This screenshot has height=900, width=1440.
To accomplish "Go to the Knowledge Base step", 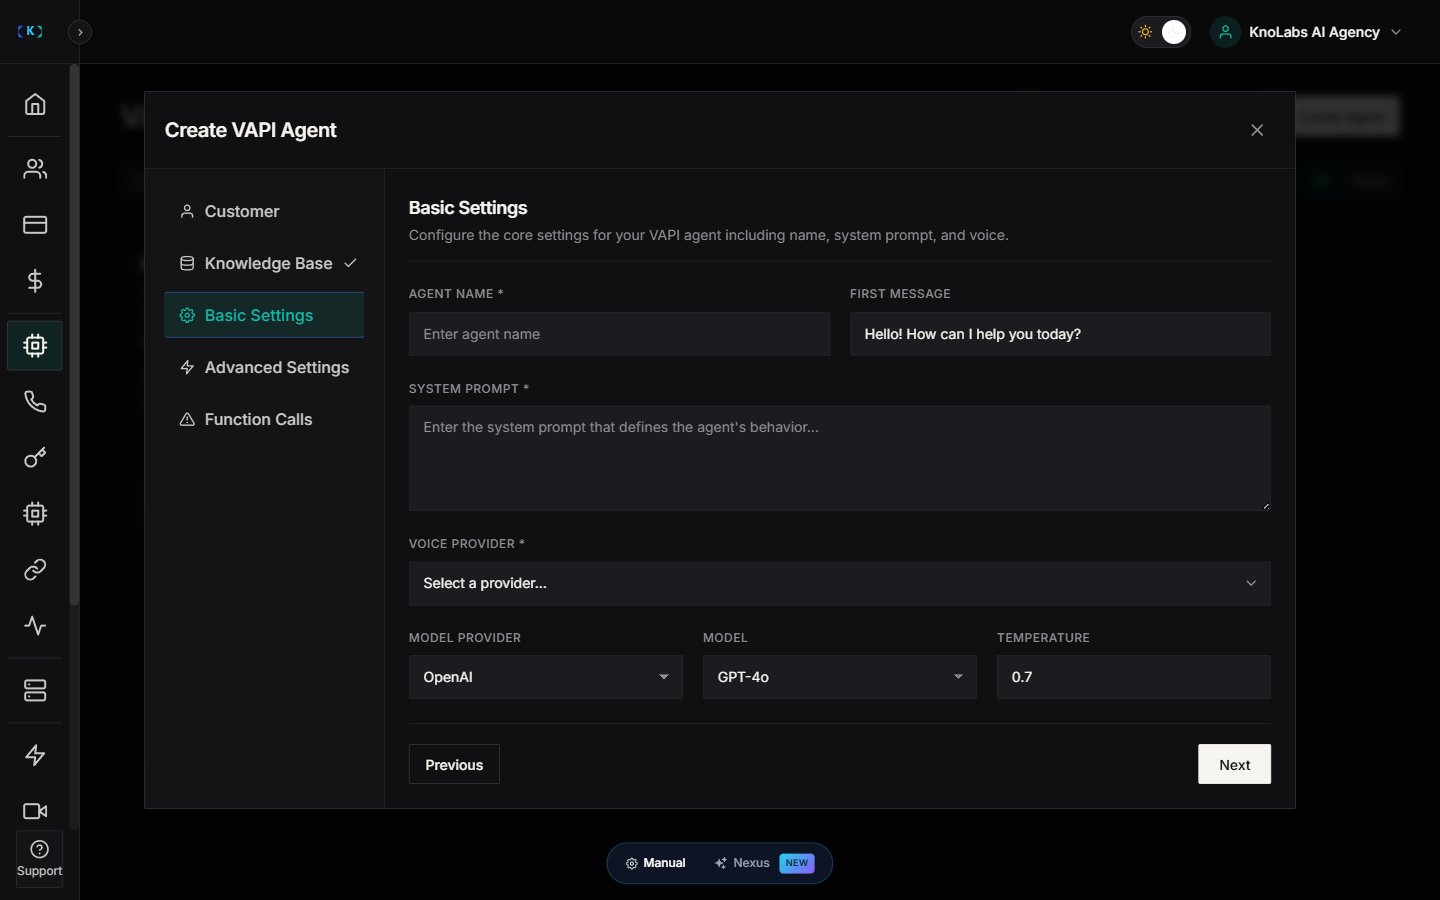I will (264, 263).
